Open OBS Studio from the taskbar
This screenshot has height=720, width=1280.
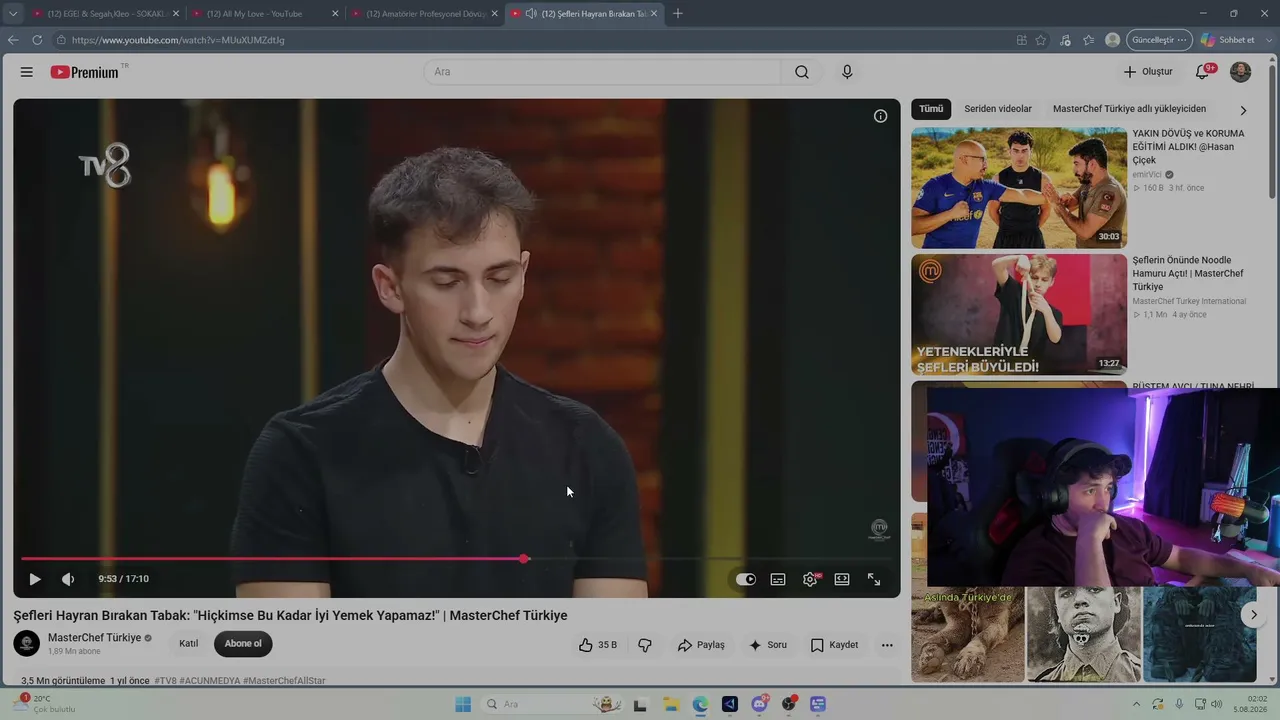pyautogui.click(x=789, y=704)
